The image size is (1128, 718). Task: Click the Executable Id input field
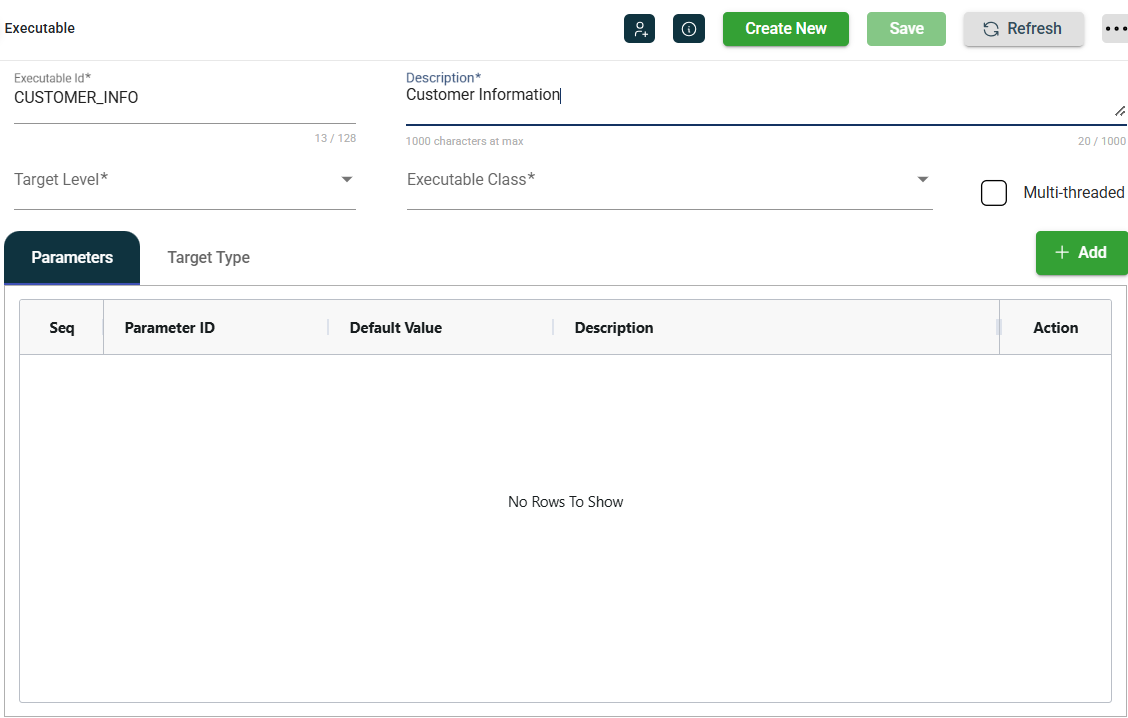(185, 98)
